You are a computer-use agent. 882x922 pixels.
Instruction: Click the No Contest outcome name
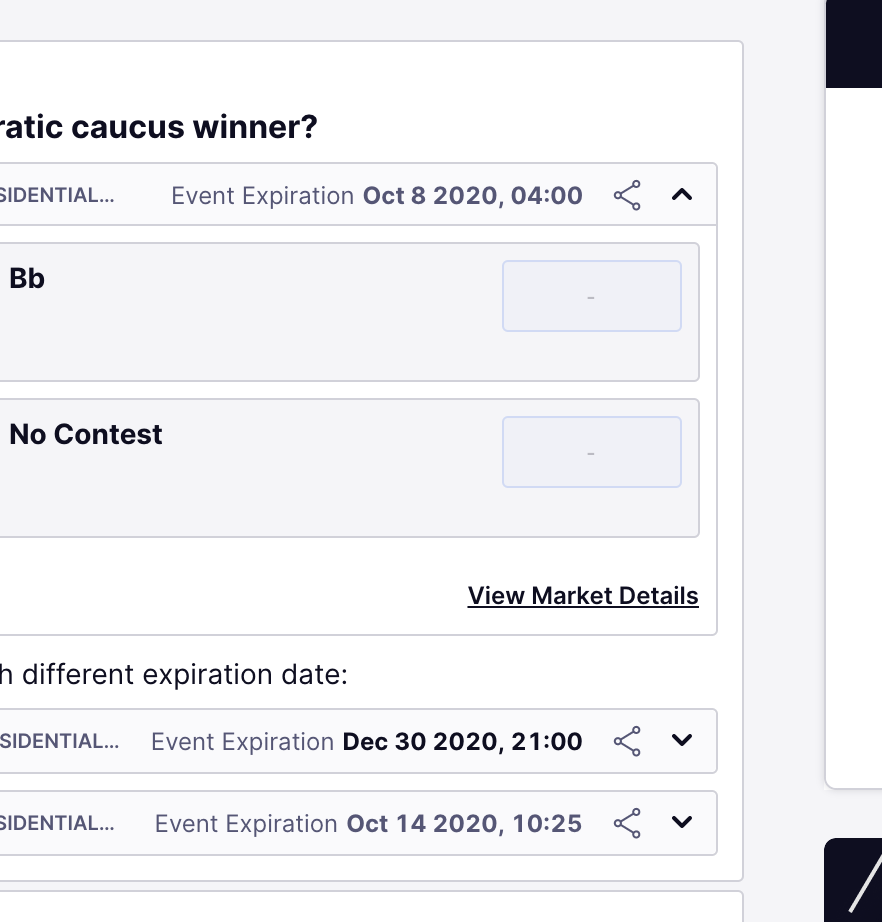(x=86, y=435)
